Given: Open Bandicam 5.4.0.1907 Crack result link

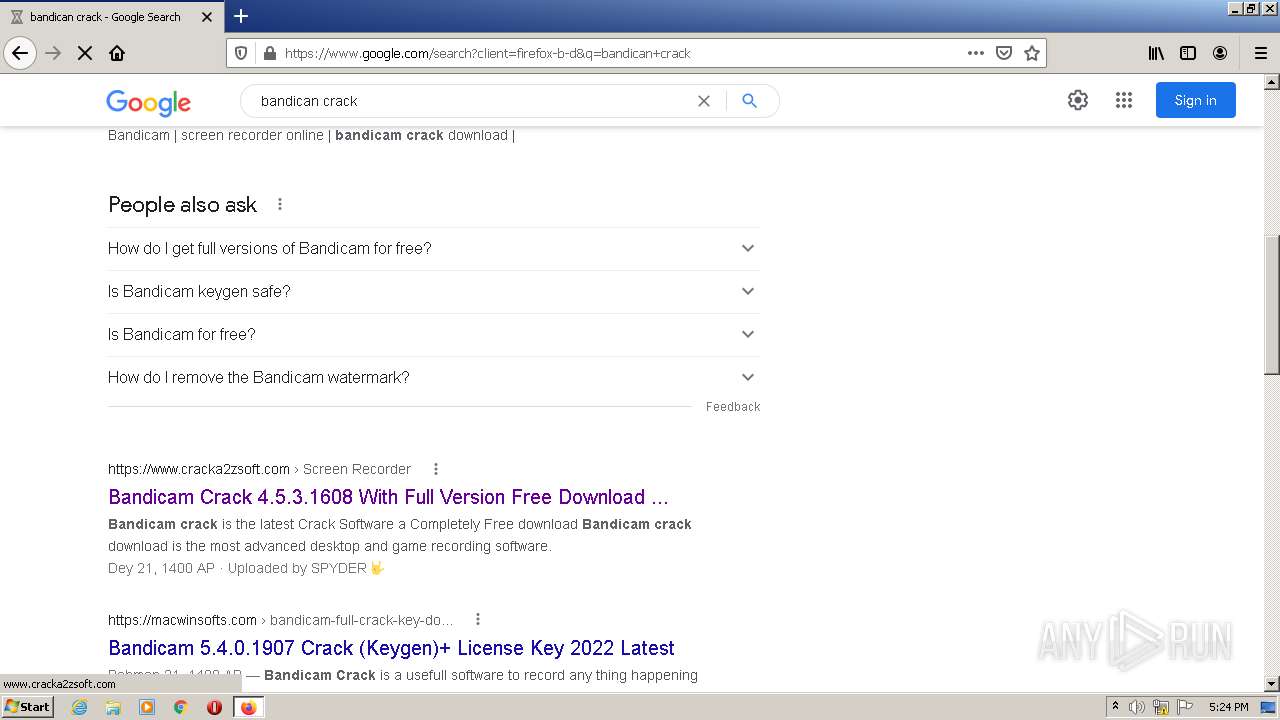Looking at the screenshot, I should pyautogui.click(x=391, y=648).
